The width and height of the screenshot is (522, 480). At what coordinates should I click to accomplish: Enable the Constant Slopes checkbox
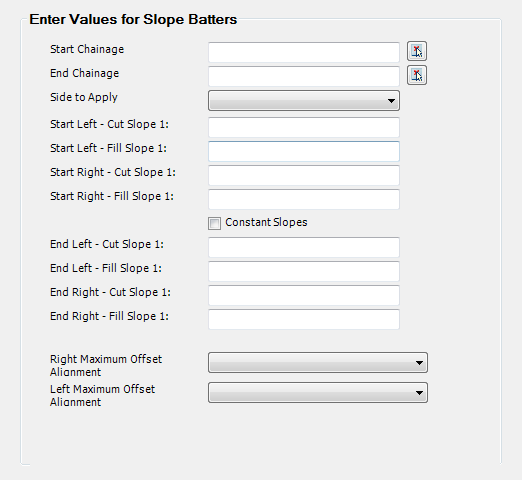coord(214,223)
